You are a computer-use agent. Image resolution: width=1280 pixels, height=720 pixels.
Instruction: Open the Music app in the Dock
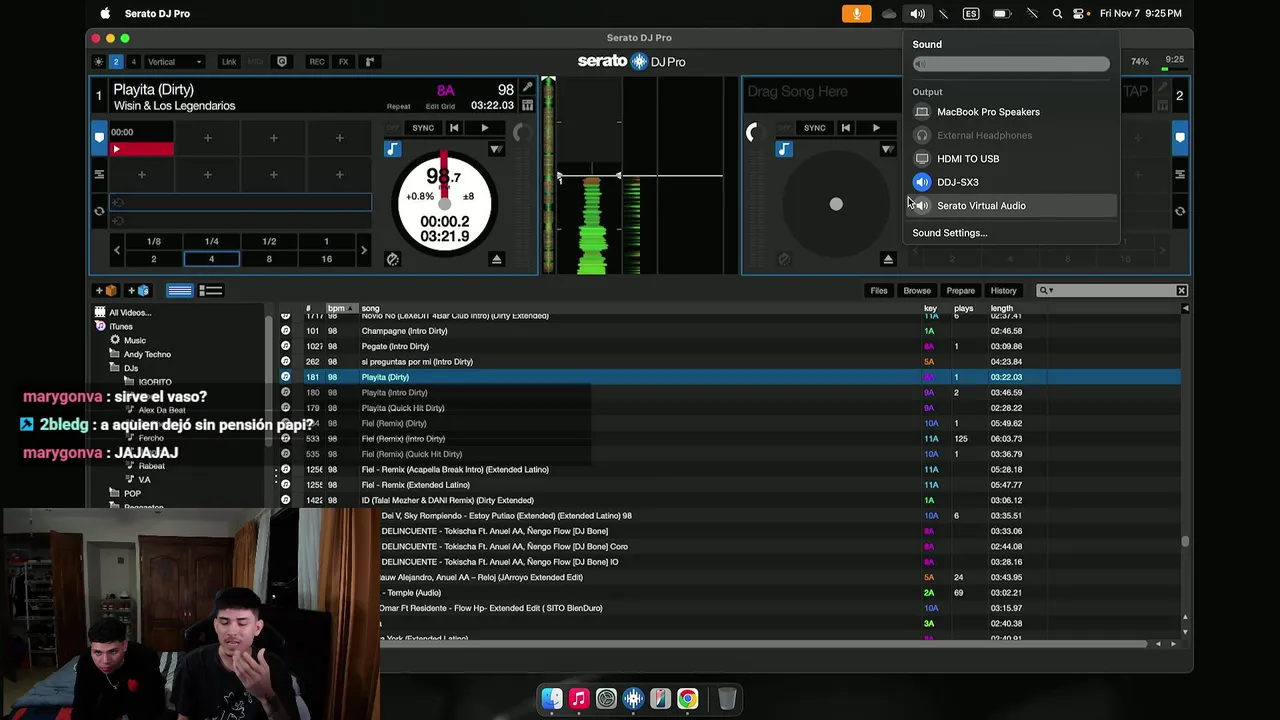click(579, 699)
